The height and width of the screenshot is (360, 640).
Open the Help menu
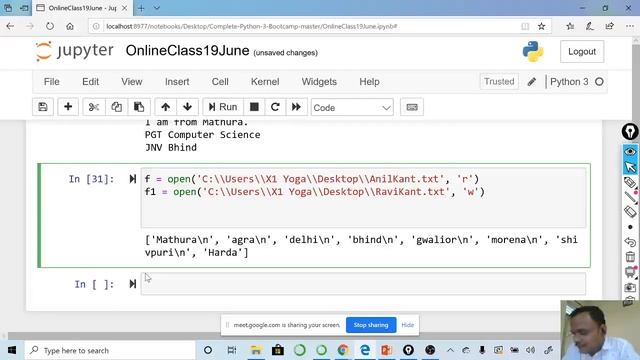point(369,82)
